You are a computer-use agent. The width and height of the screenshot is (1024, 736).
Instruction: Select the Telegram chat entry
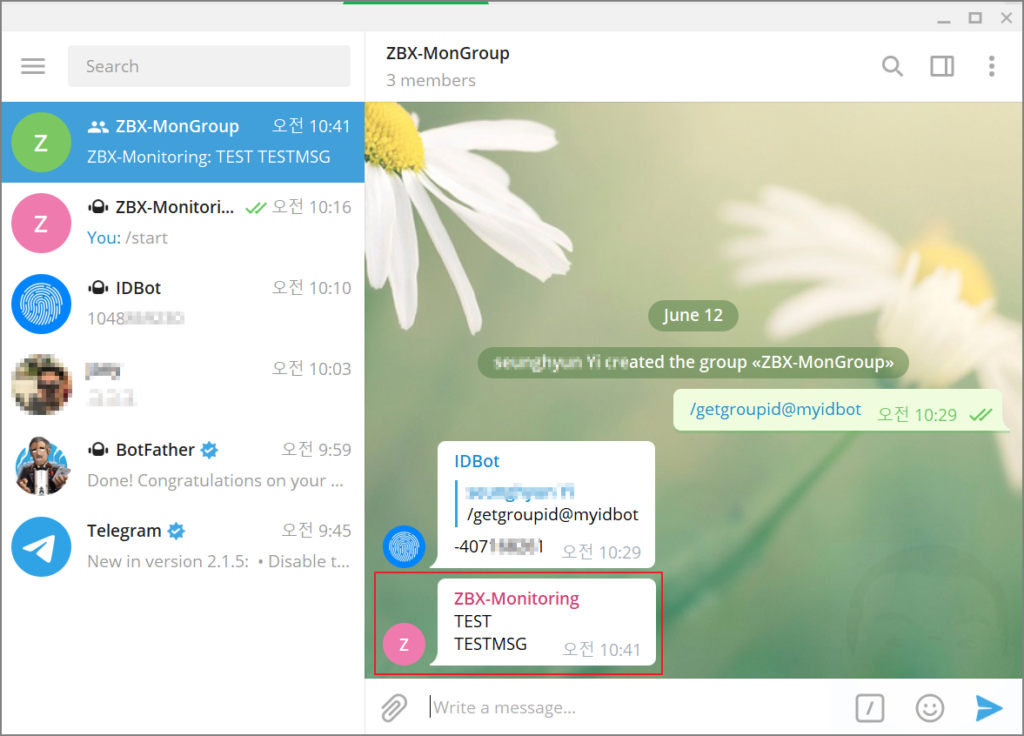[180, 546]
